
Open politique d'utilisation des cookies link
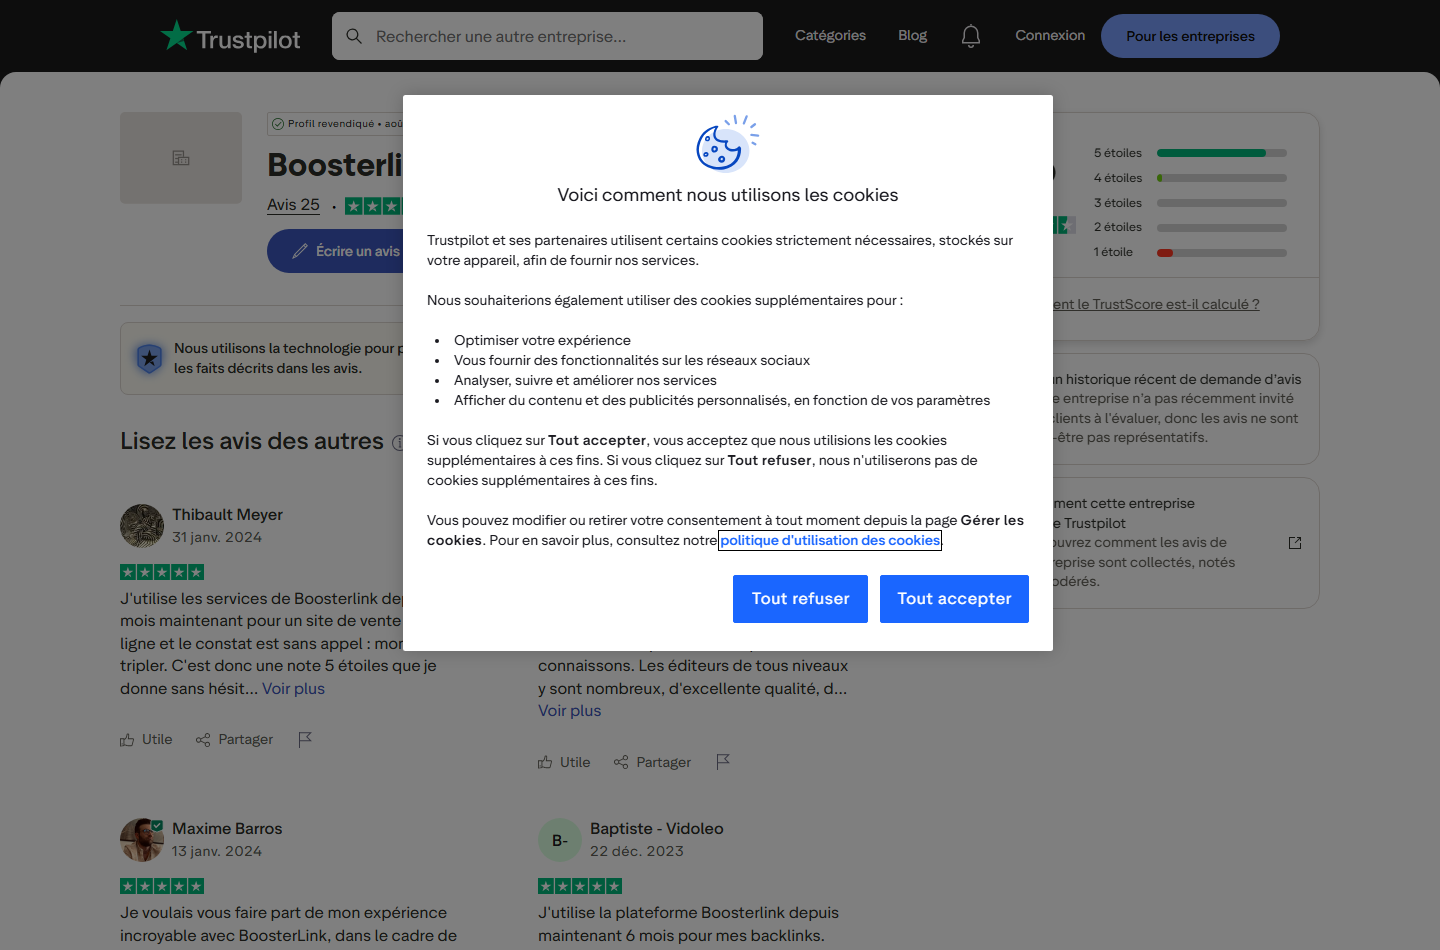[x=830, y=540]
